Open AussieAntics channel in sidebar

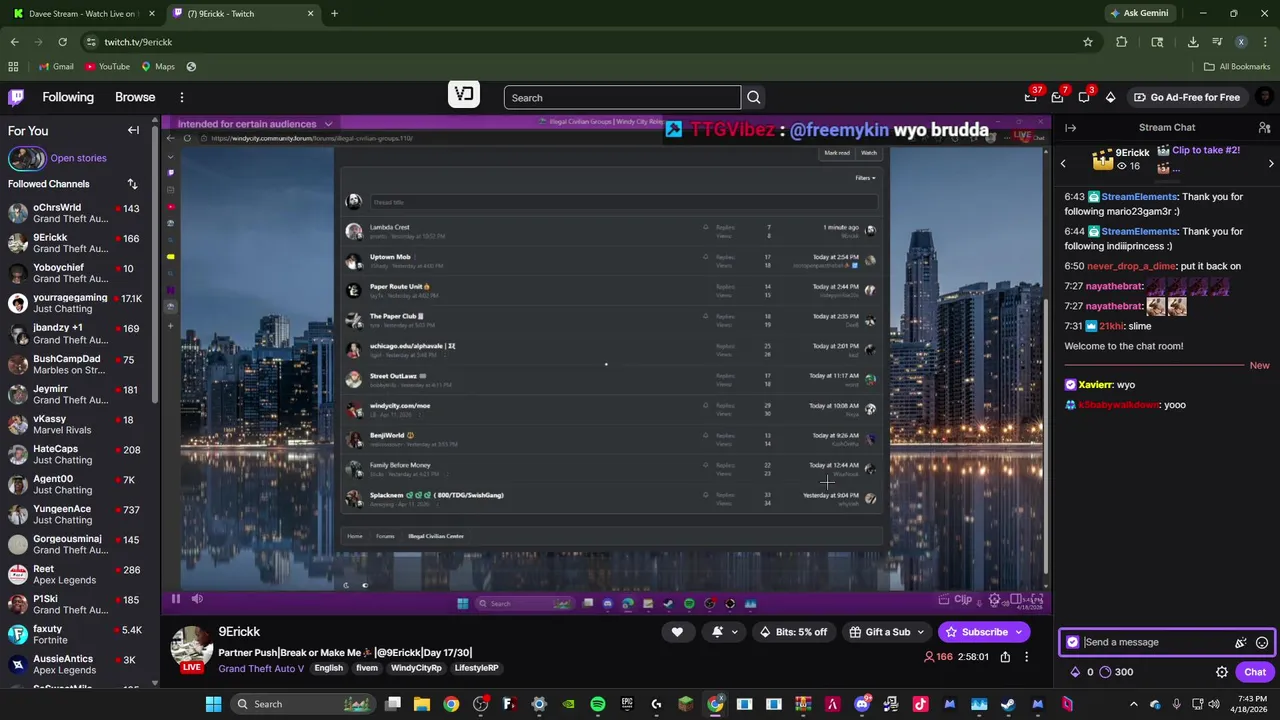(76, 664)
